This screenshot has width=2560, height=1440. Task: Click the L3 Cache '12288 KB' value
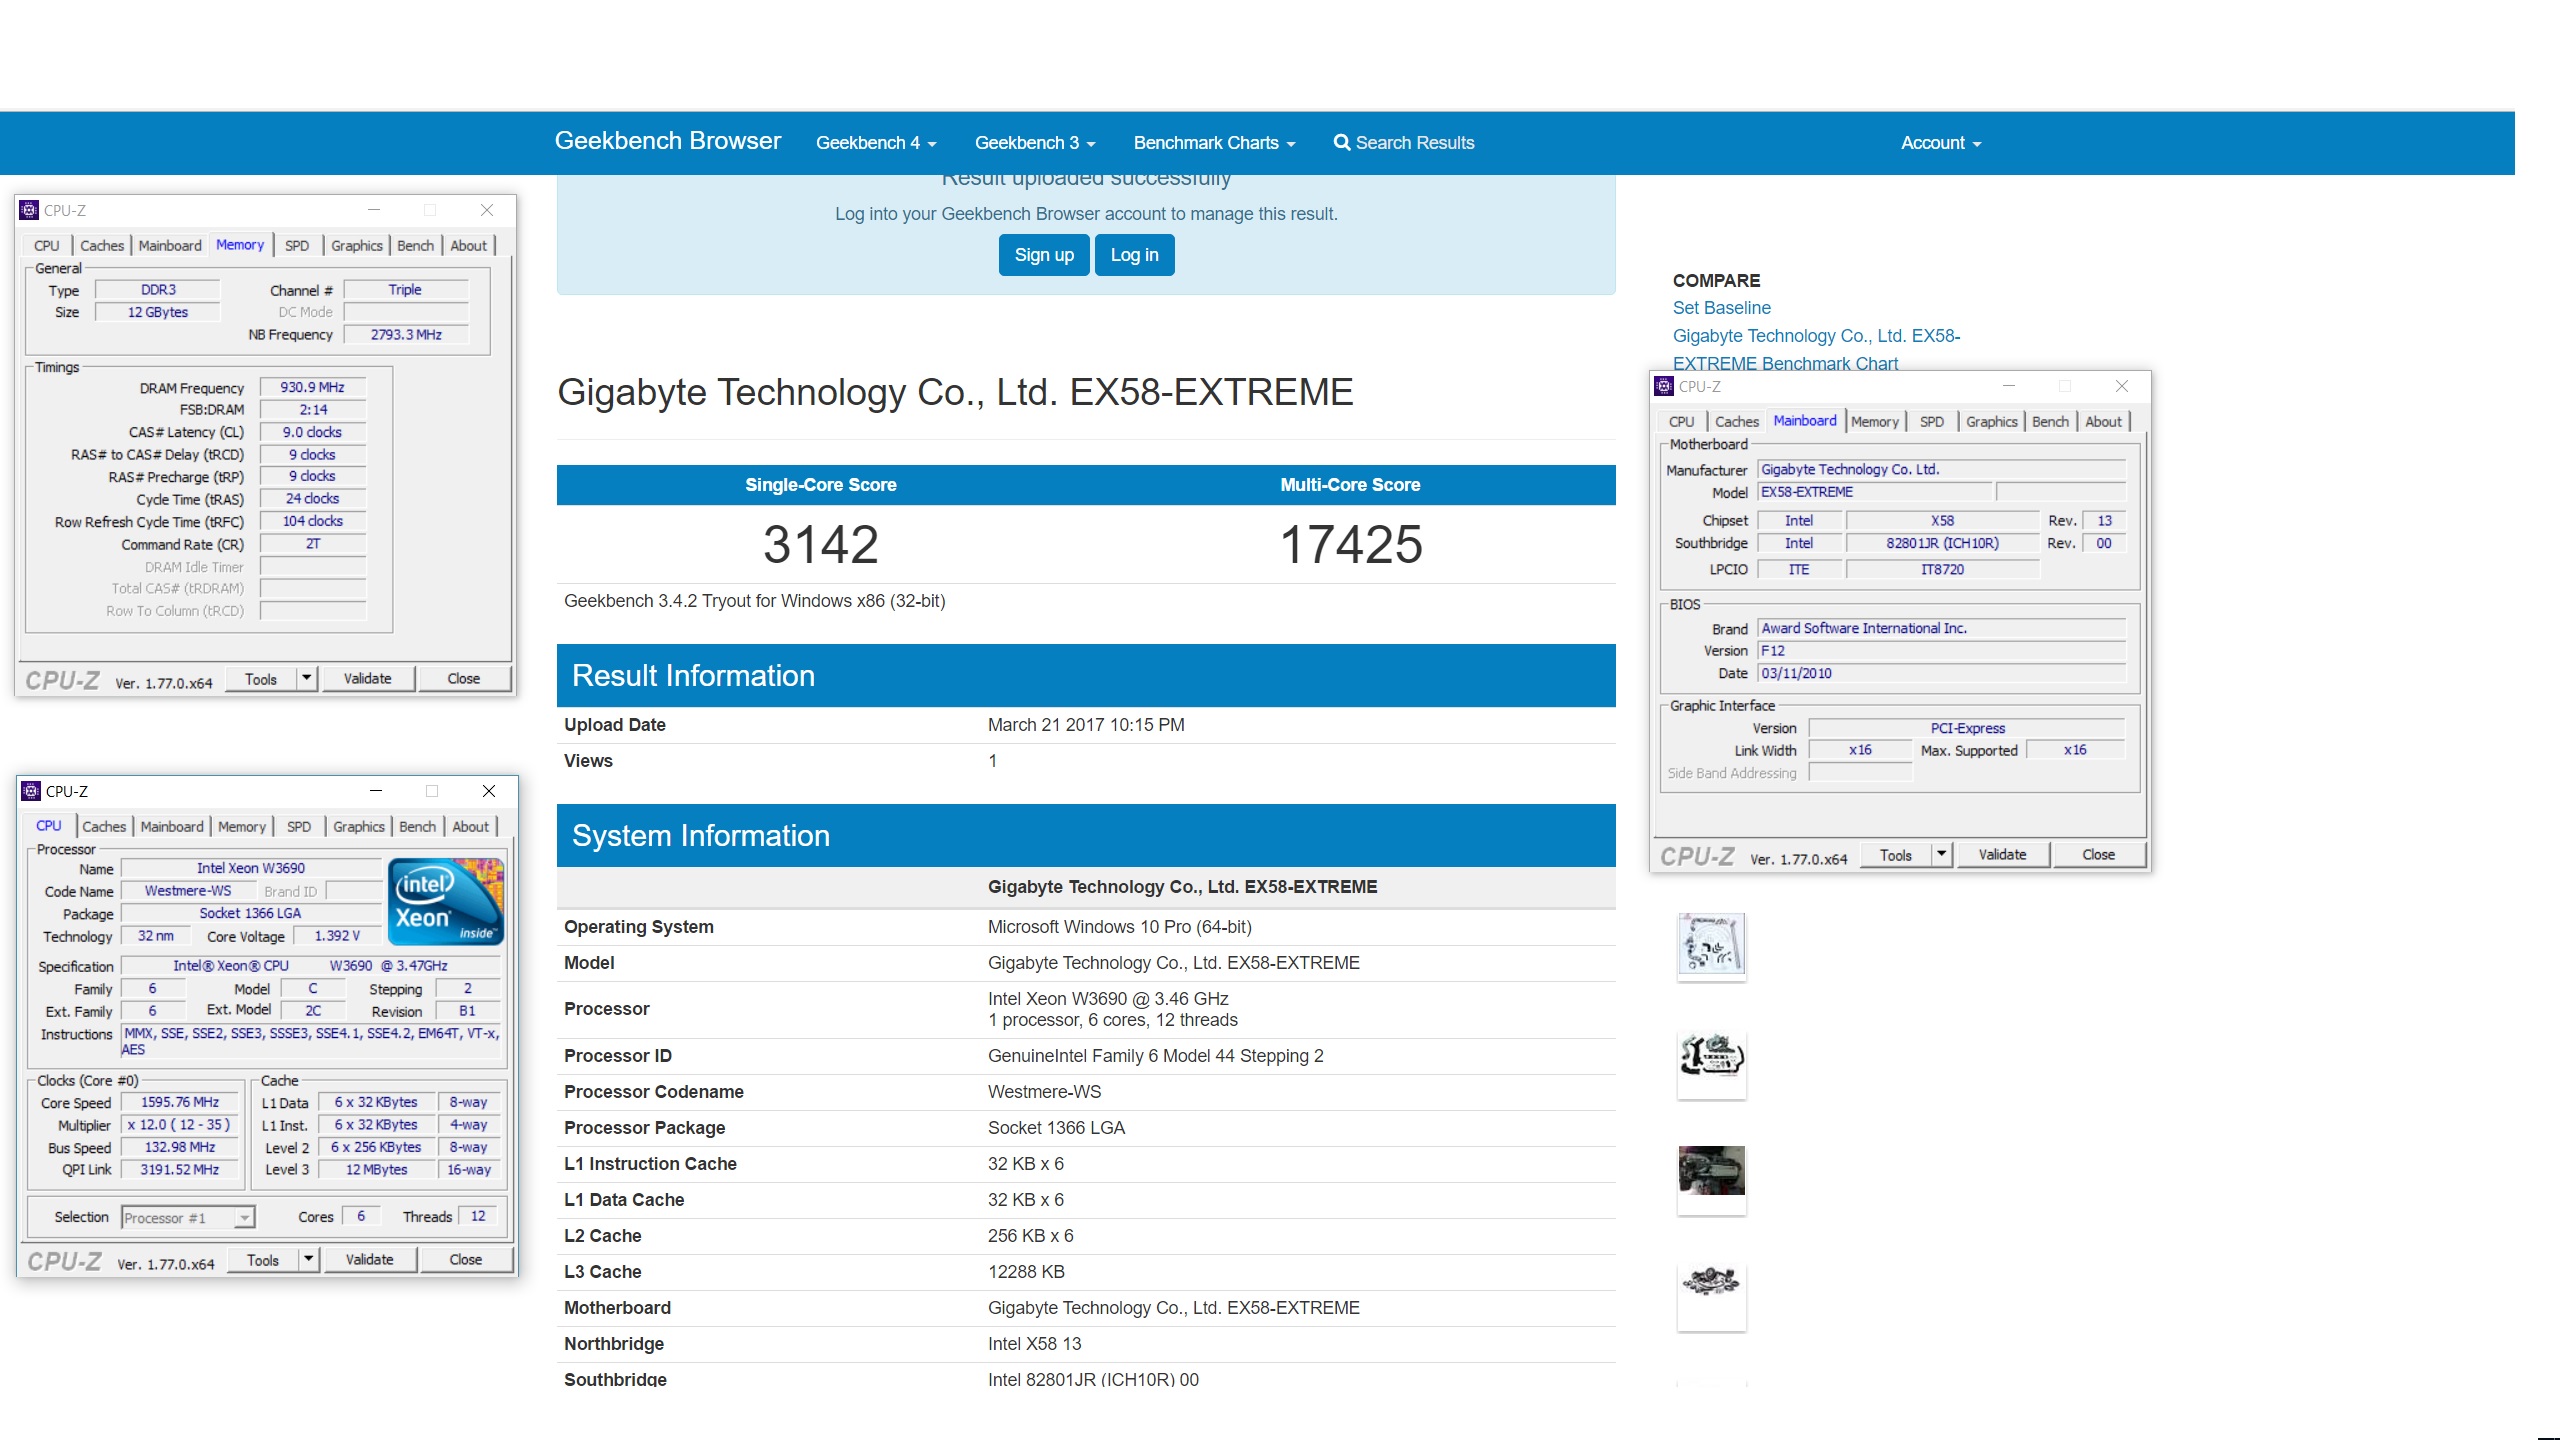click(x=1026, y=1272)
